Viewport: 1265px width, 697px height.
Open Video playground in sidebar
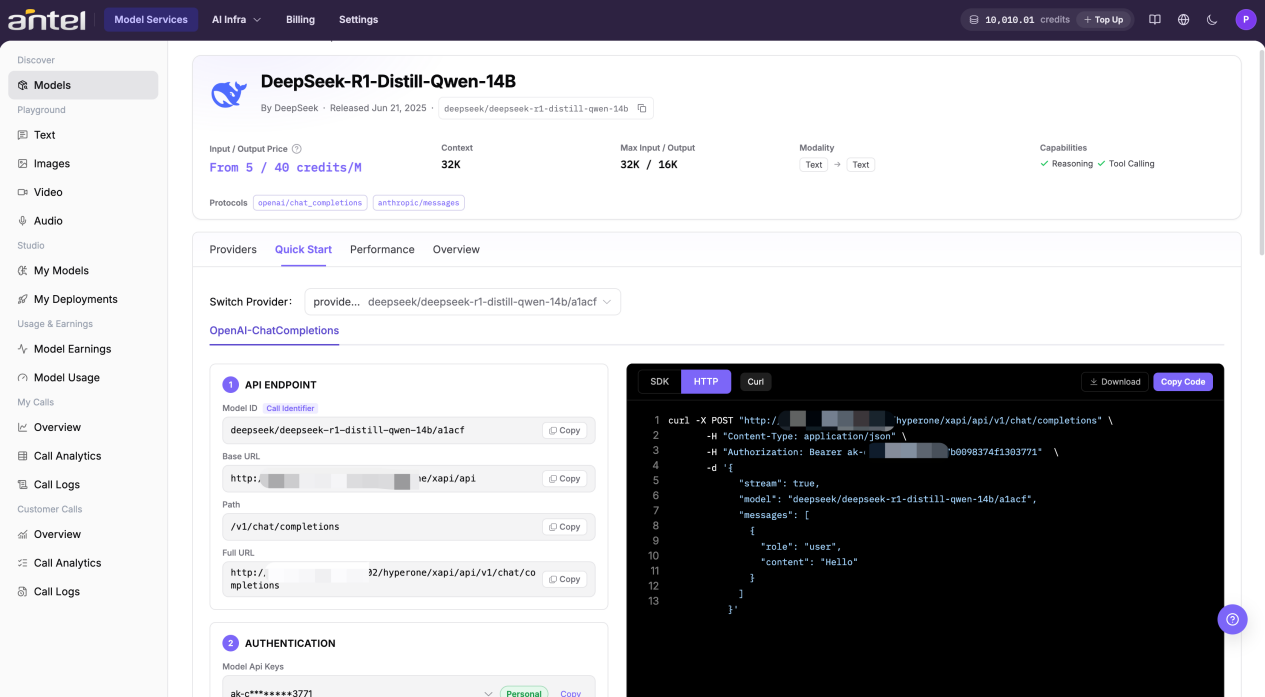pos(83,192)
